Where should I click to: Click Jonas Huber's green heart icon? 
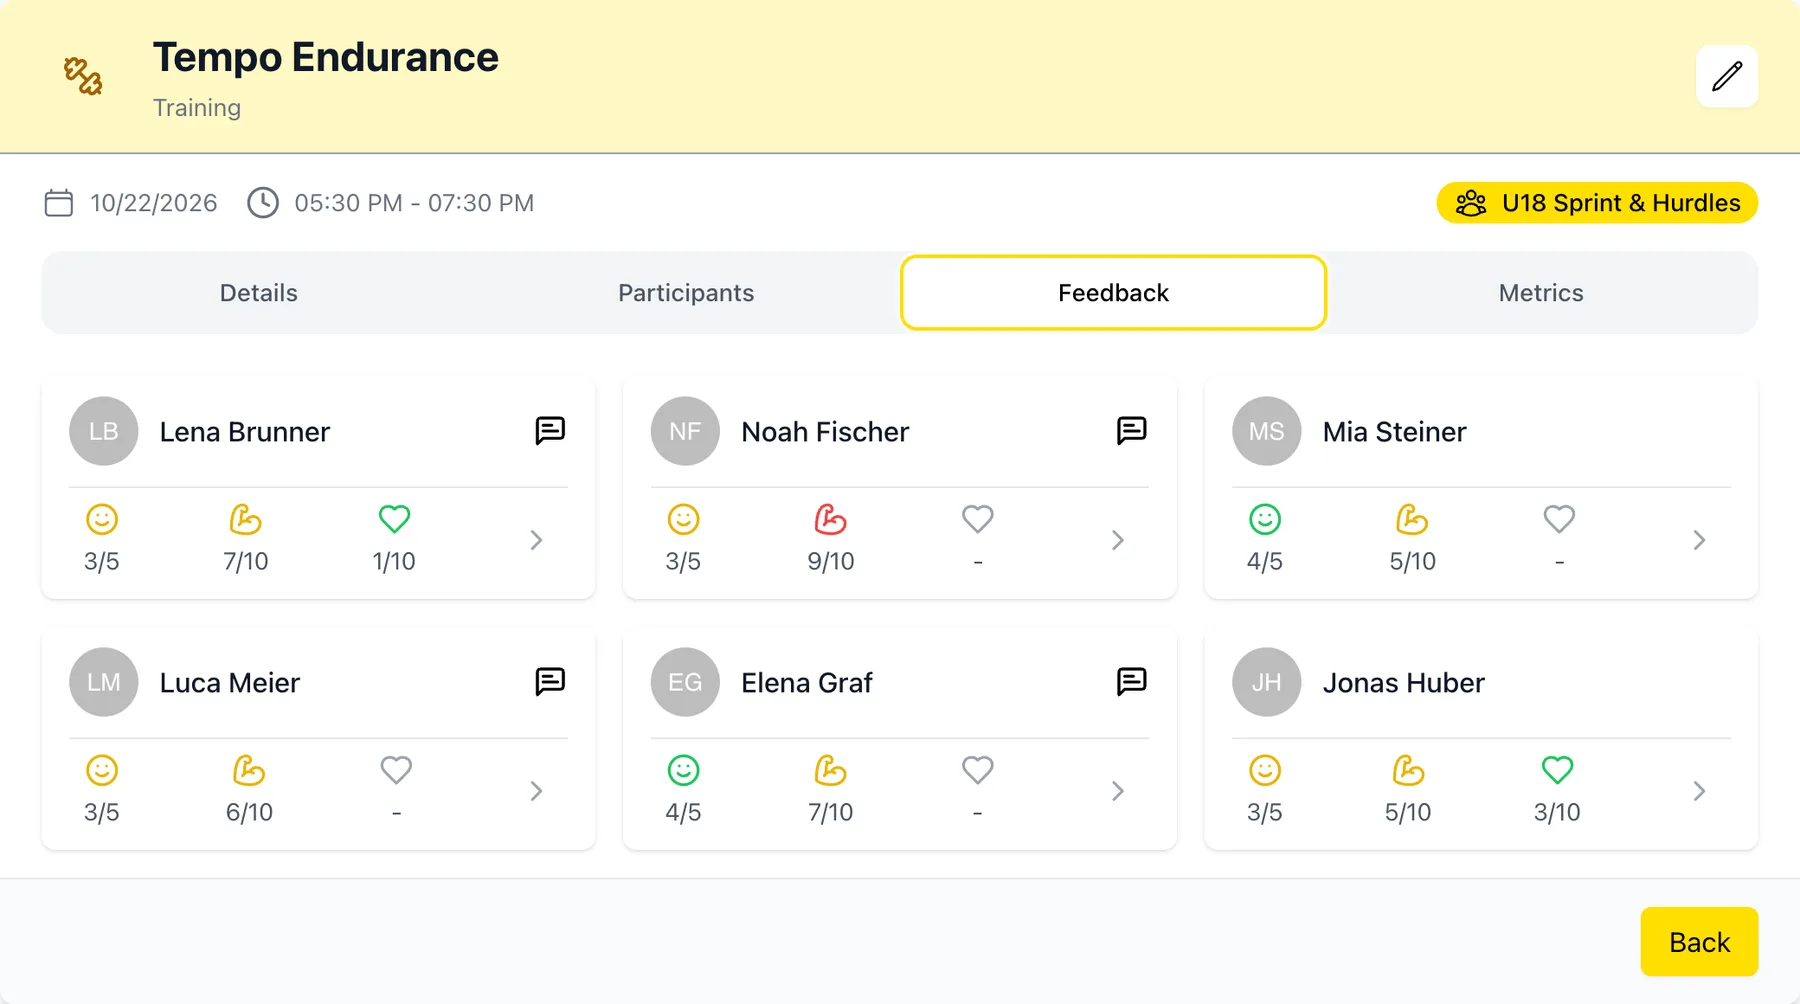point(1557,770)
